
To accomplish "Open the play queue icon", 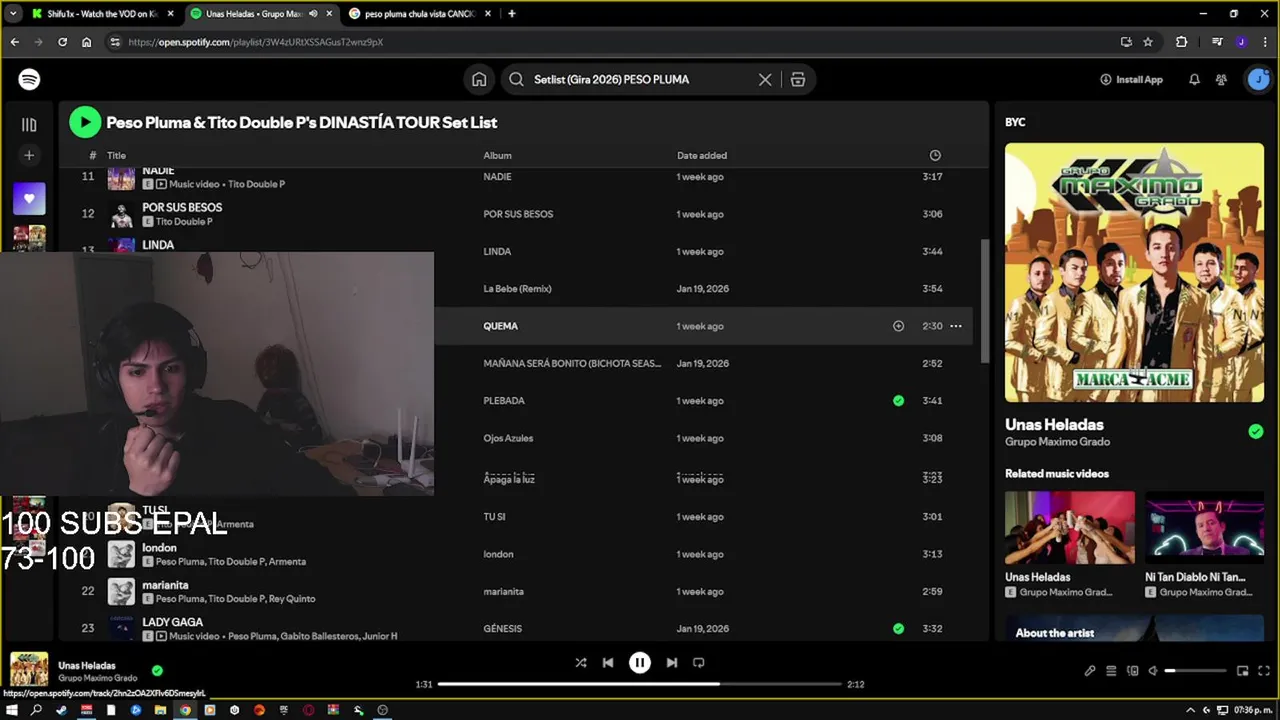I will tap(1111, 671).
